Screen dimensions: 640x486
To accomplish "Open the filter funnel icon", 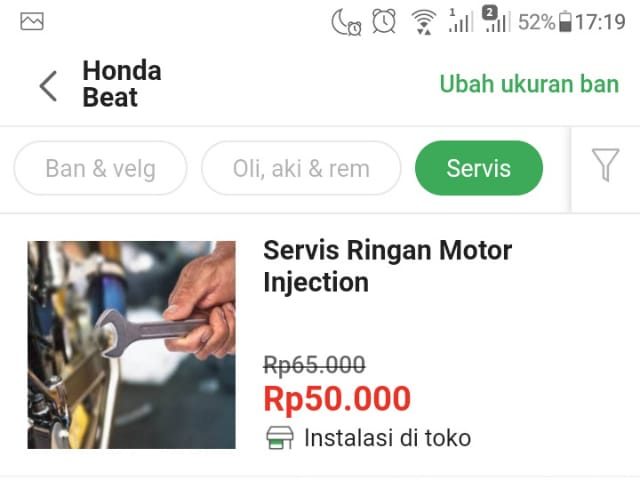I will click(605, 165).
